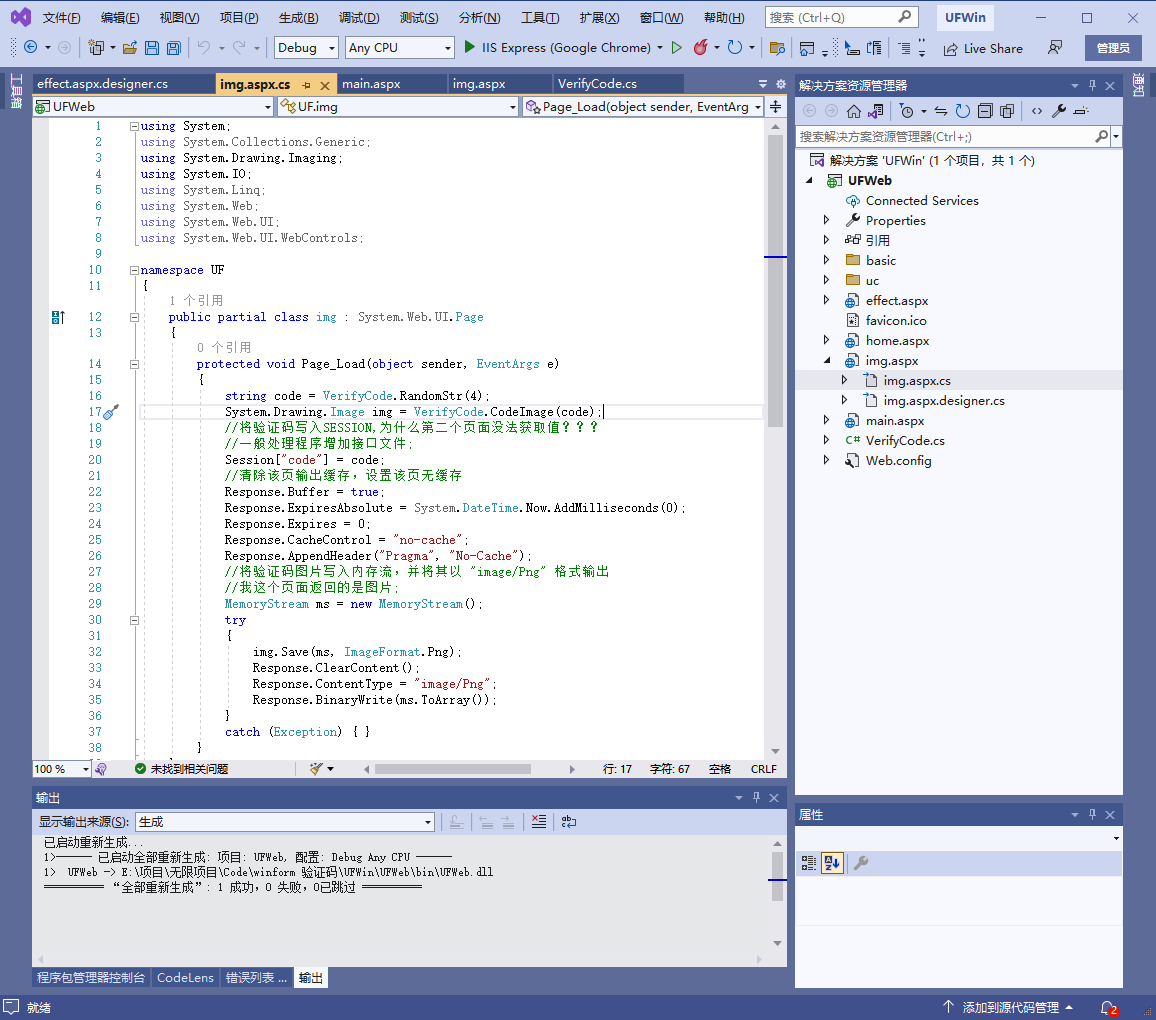Open the 调试(D) menu
Screen dimensions: 1156x1020
pyautogui.click(x=359, y=18)
